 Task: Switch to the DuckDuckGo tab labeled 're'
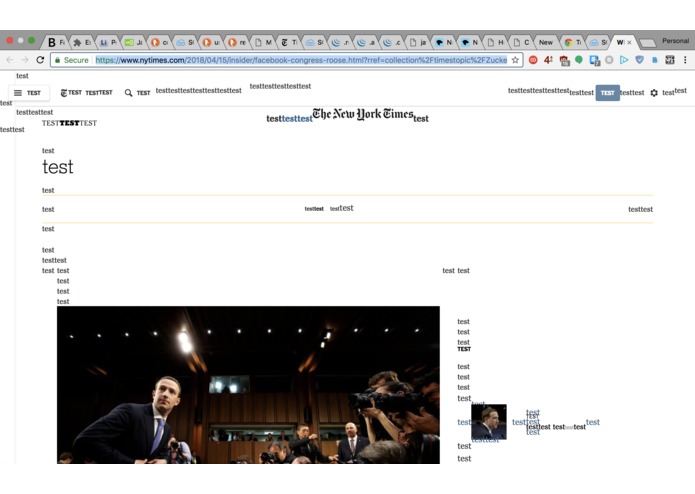pos(237,43)
